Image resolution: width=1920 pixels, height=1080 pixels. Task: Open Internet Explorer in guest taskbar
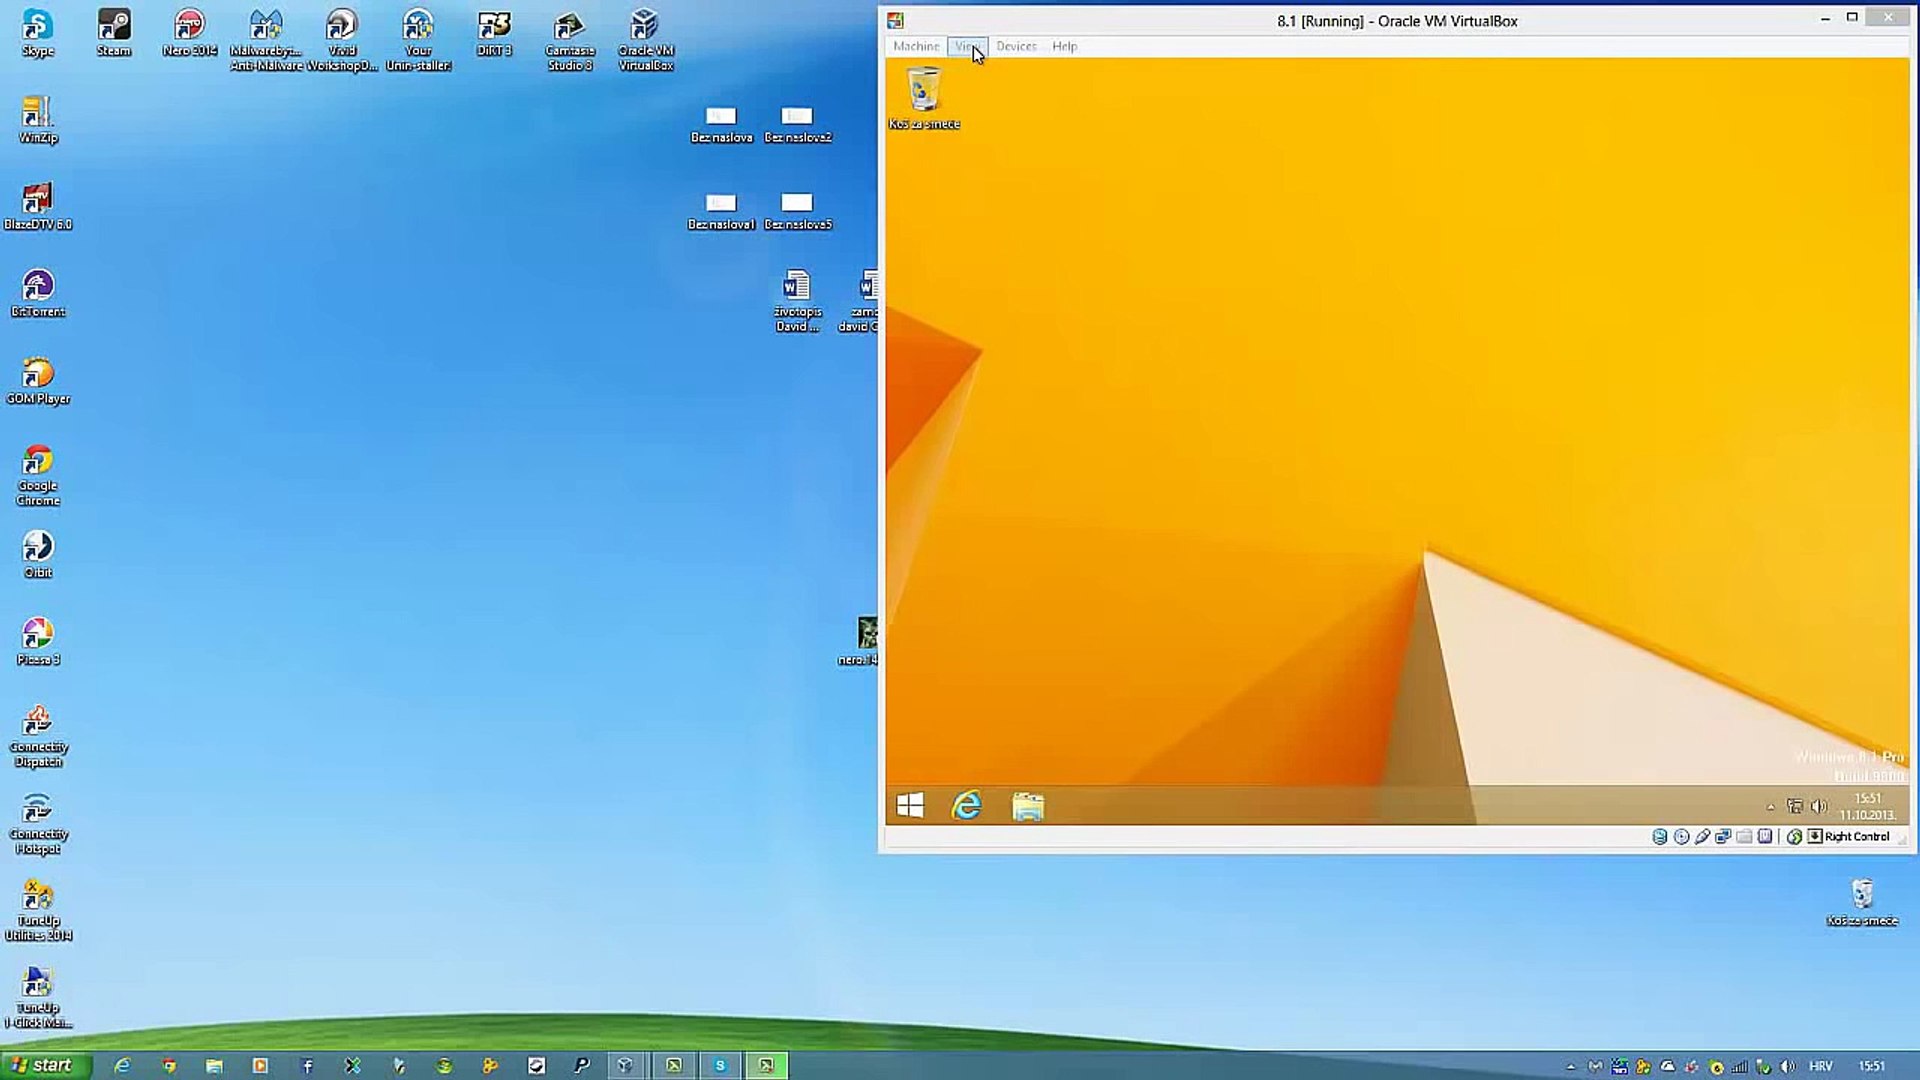tap(966, 806)
